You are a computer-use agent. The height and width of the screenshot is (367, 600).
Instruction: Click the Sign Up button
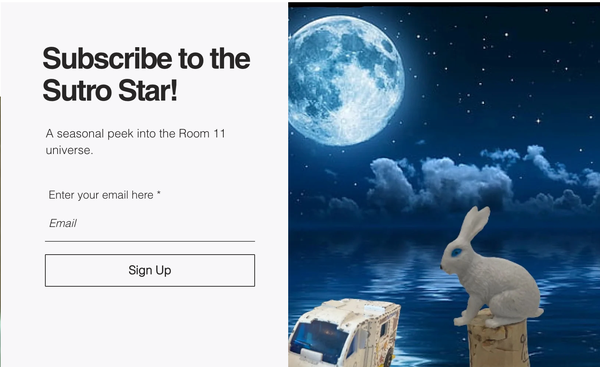pyautogui.click(x=150, y=270)
